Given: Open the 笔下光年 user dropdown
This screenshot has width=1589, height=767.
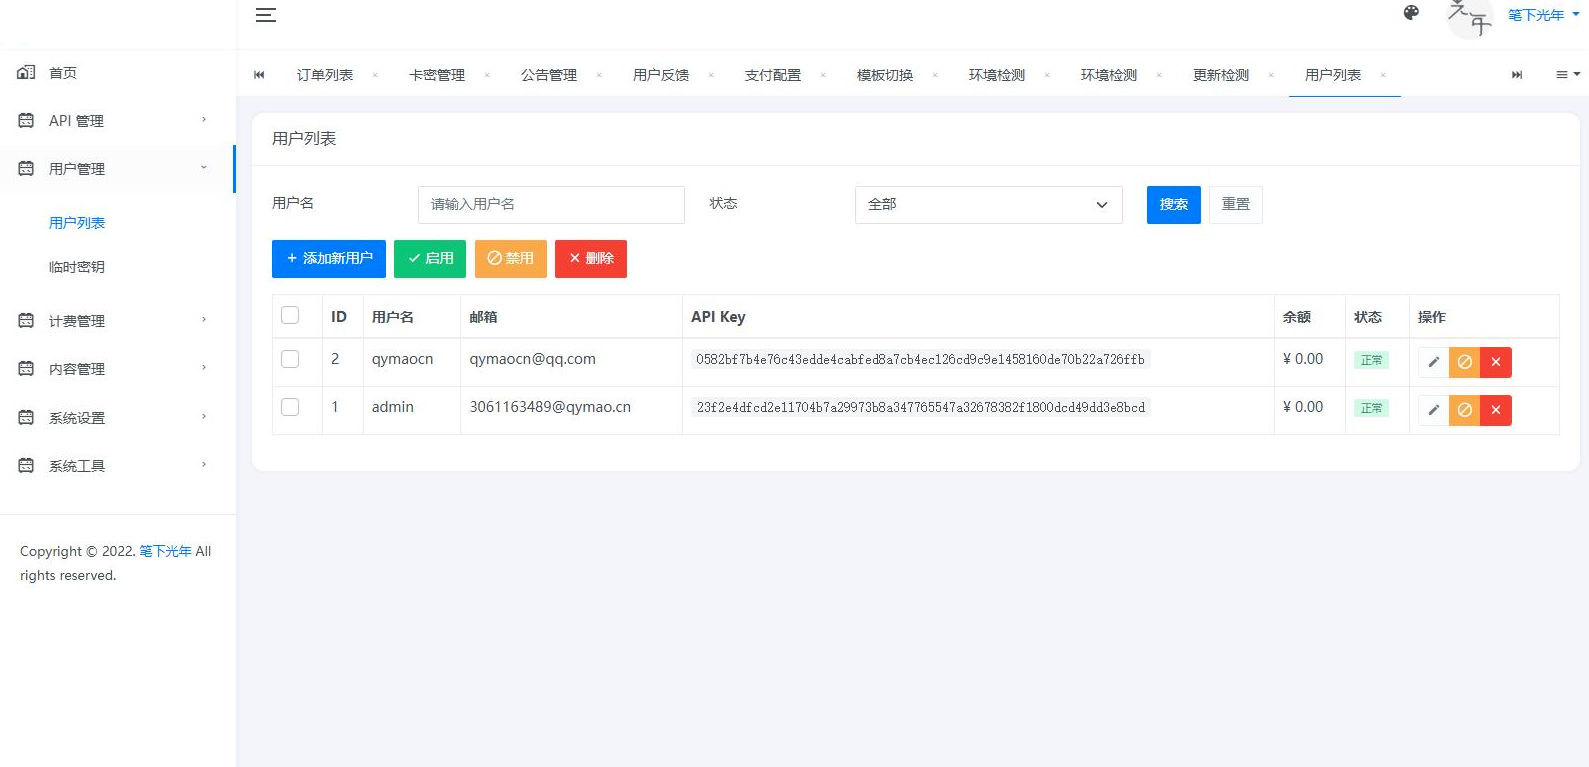Looking at the screenshot, I should coord(1543,15).
